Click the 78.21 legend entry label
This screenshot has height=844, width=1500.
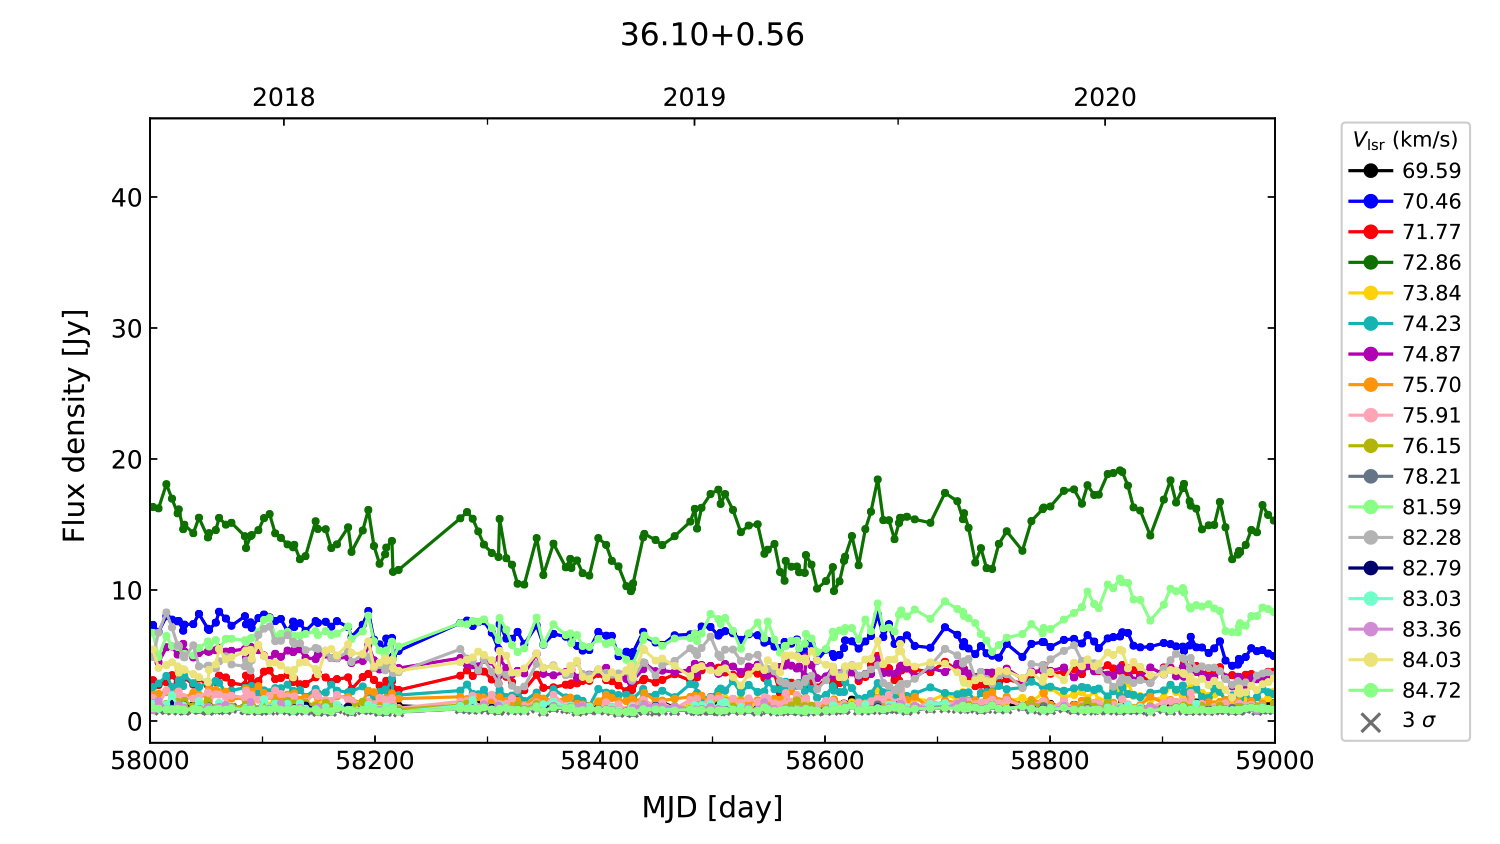(1431, 477)
